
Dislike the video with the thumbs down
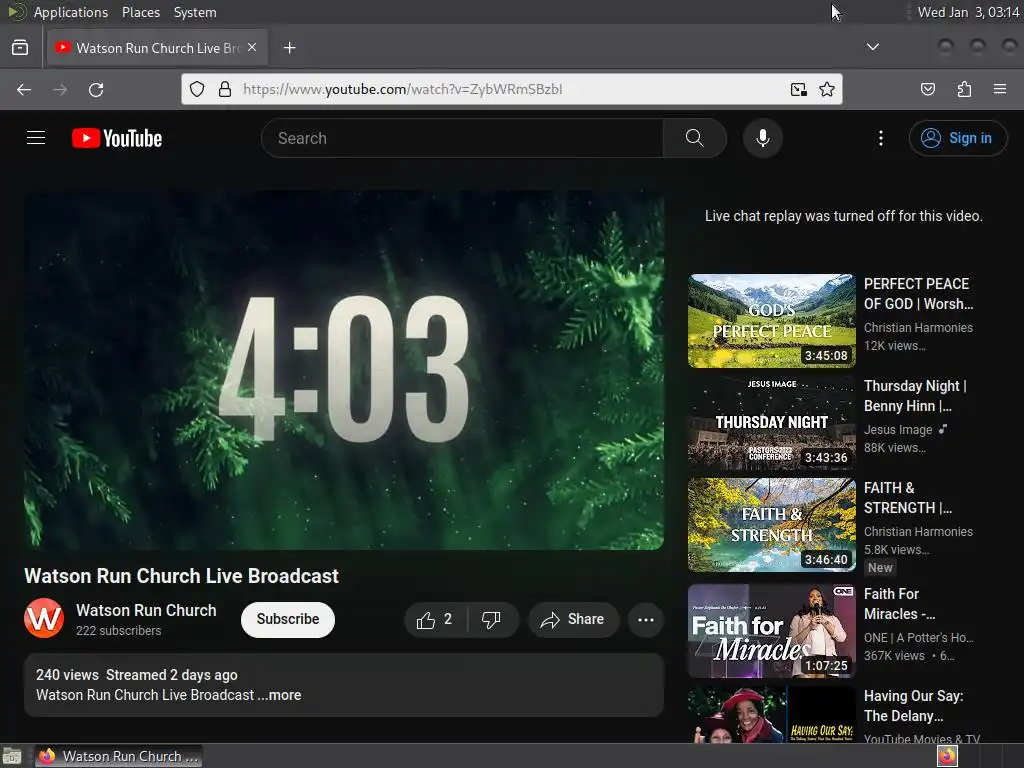492,620
